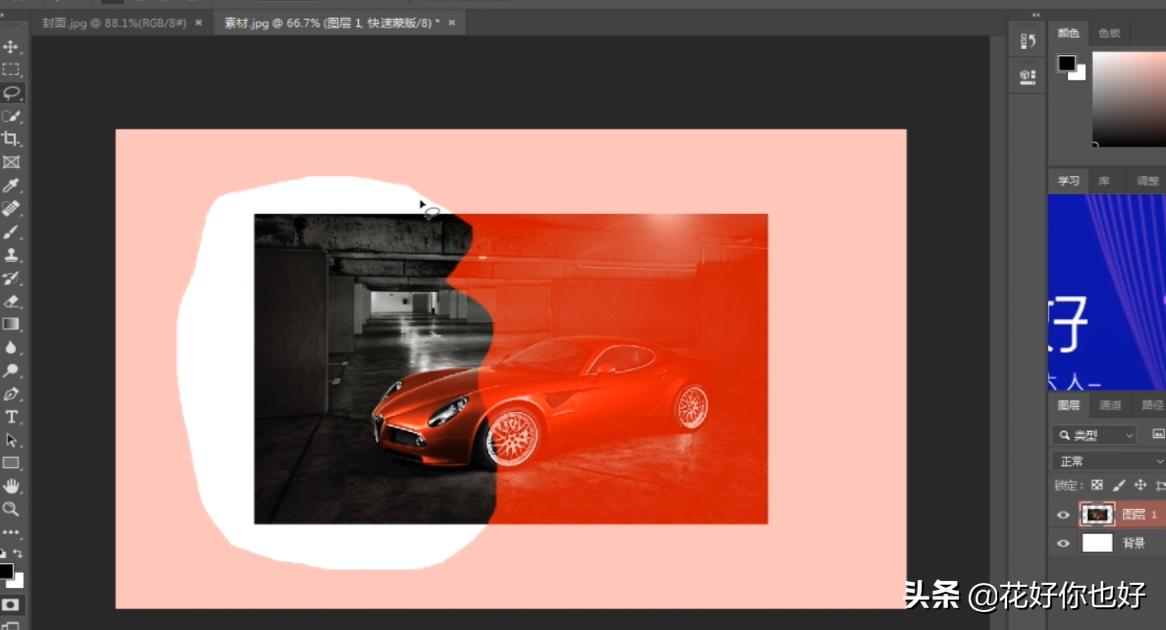The width and height of the screenshot is (1166, 630).
Task: Select the Eyedropper tool
Action: tap(10, 185)
